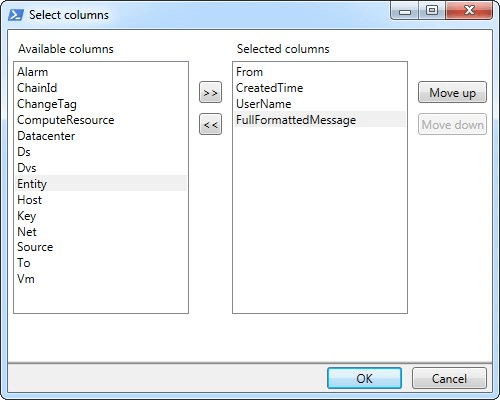Click the >> add column button
The height and width of the screenshot is (400, 500).
[210, 92]
